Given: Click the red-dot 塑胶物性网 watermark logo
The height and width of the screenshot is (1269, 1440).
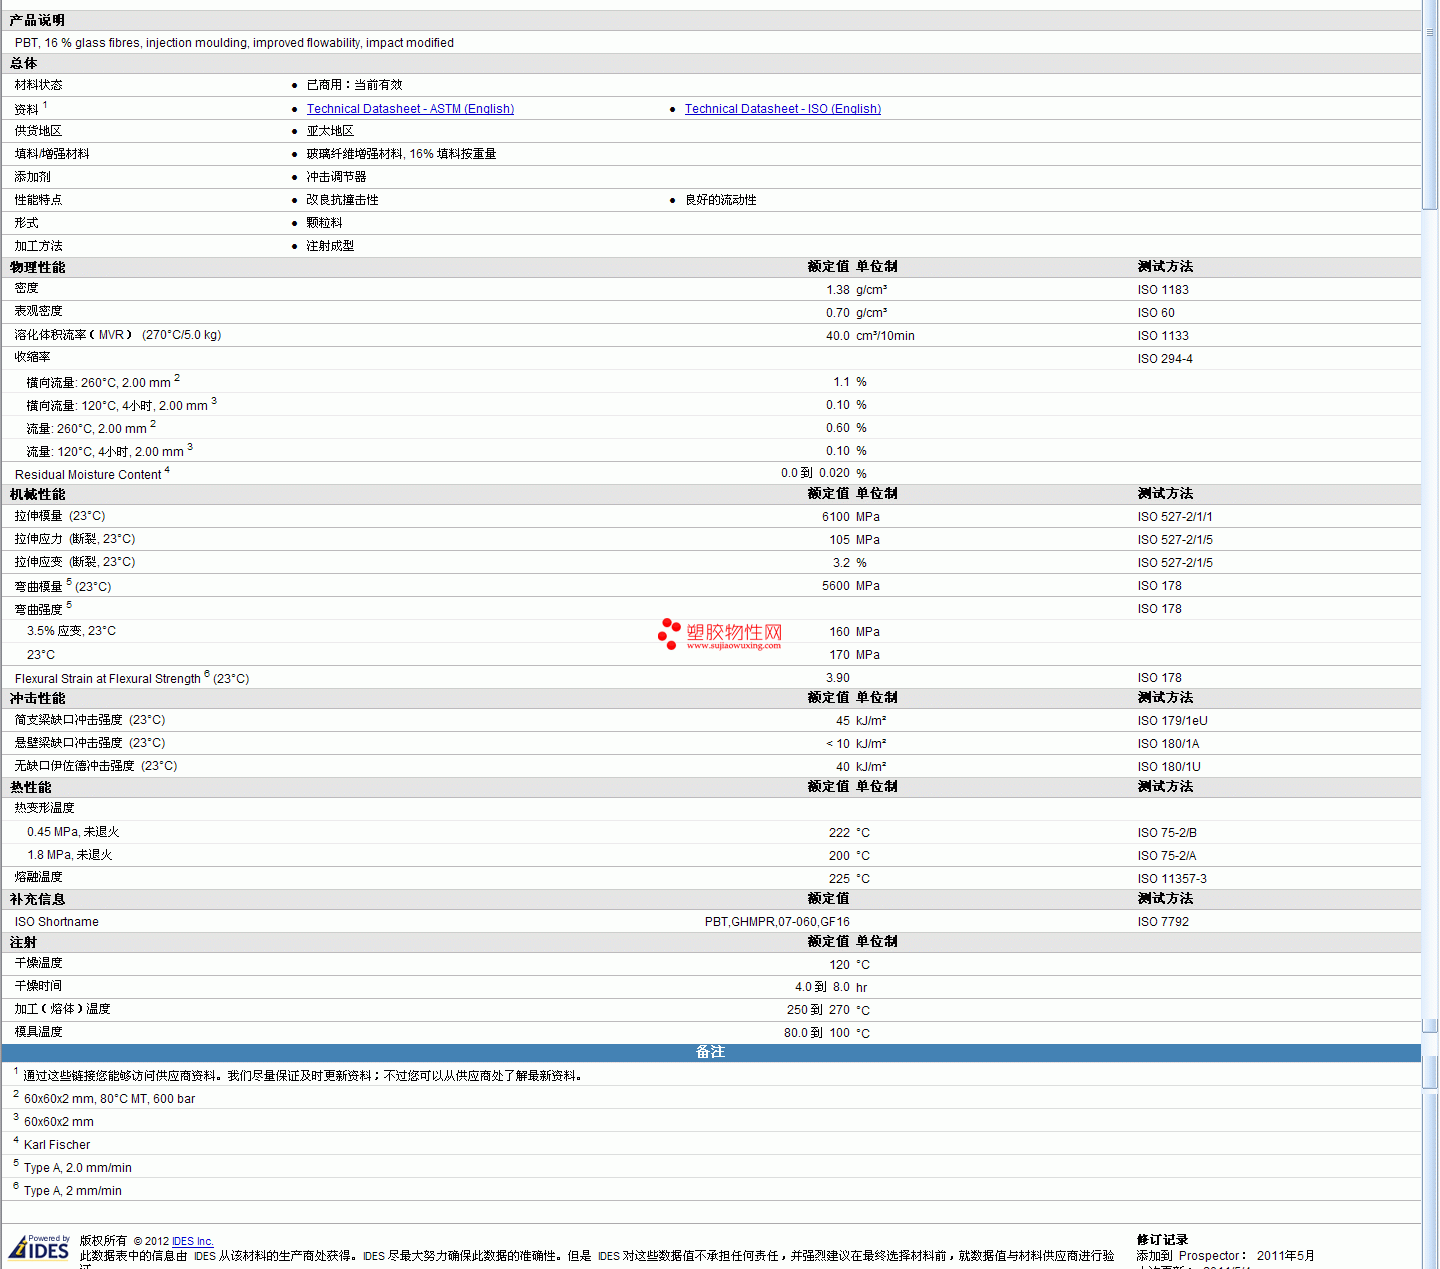Looking at the screenshot, I should coord(720,634).
